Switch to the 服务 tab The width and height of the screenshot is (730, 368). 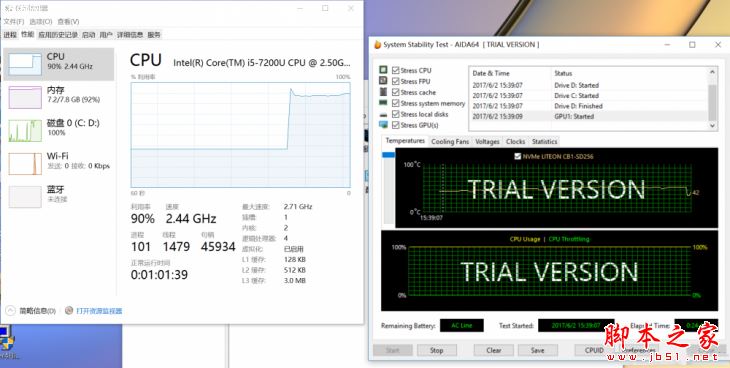(154, 34)
